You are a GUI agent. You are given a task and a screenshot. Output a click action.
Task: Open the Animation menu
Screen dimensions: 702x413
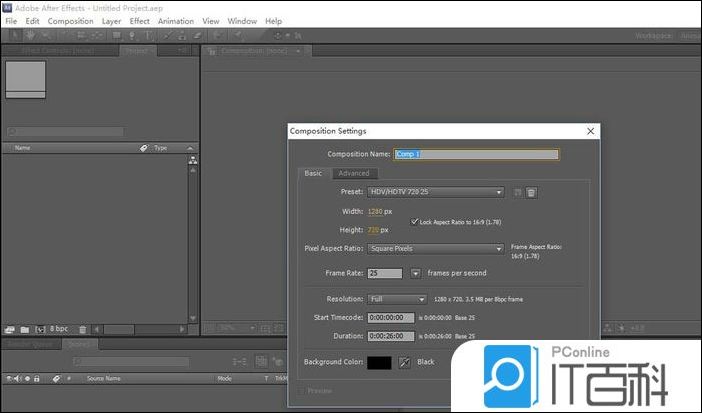[176, 21]
